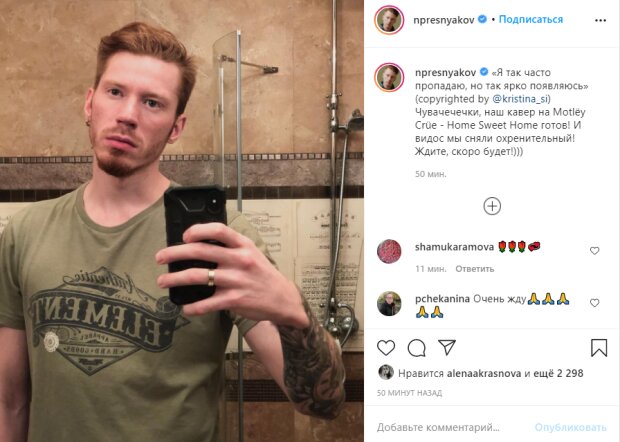Click the Опубликовать post button
The width and height of the screenshot is (620, 442).
(x=570, y=427)
